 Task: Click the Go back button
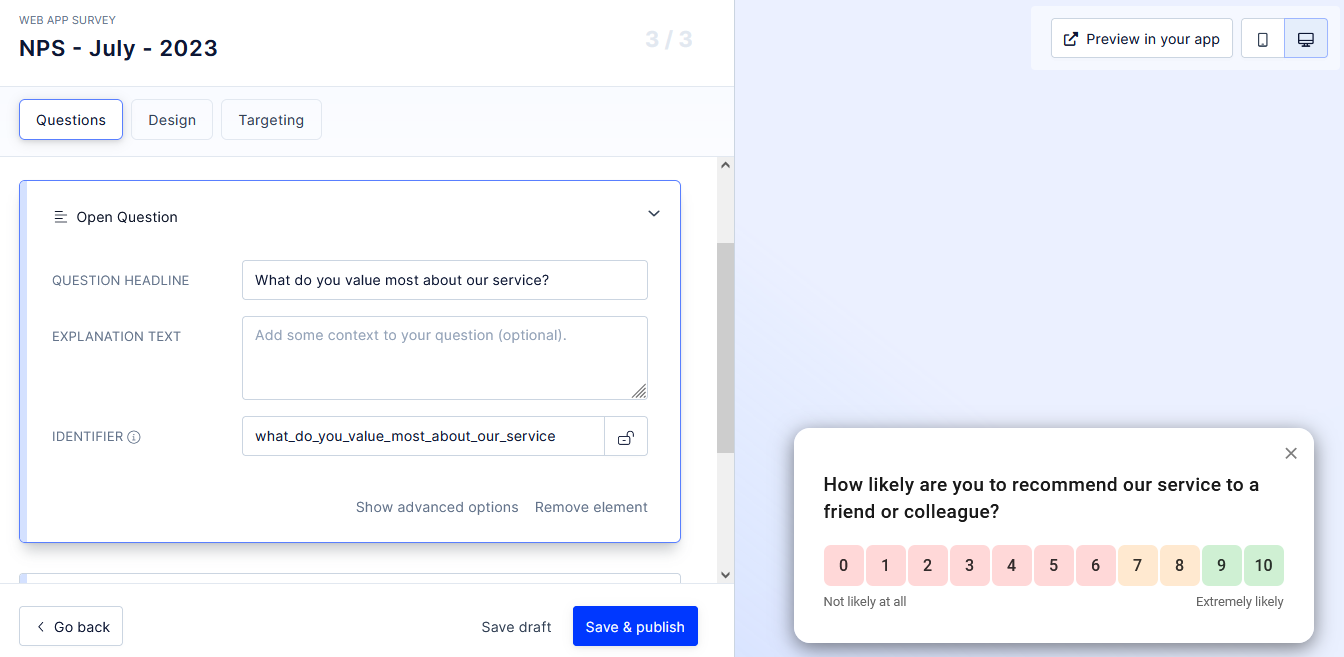[70, 626]
